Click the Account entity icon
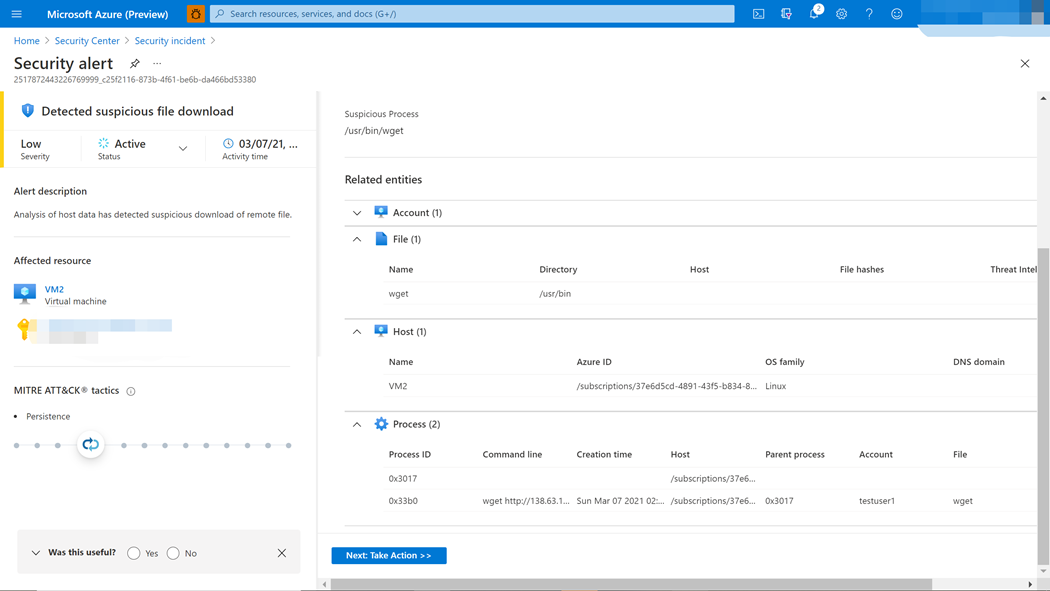The image size is (1050, 591). [x=381, y=212]
